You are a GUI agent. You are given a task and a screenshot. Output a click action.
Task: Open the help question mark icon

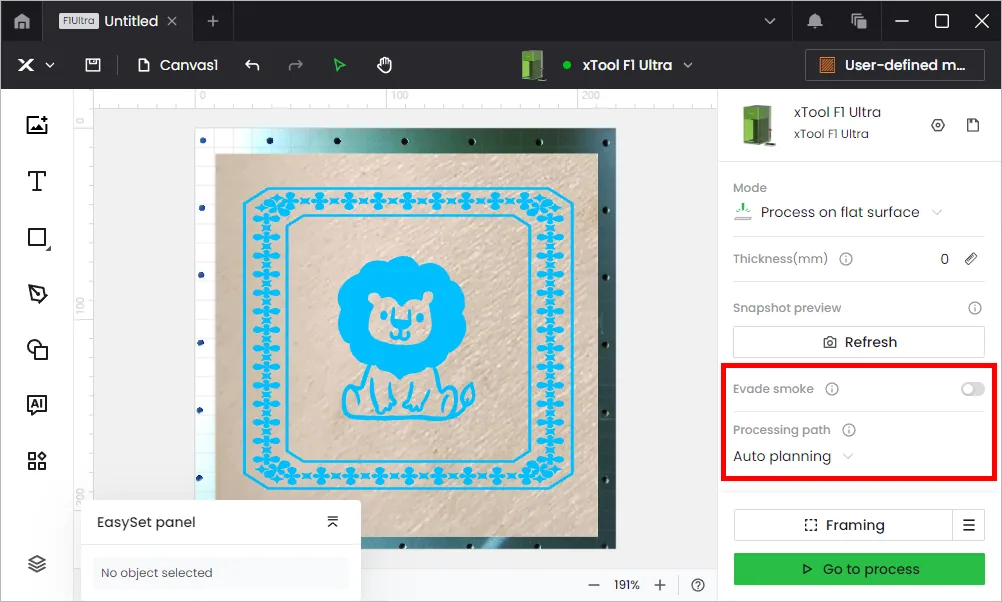click(698, 585)
